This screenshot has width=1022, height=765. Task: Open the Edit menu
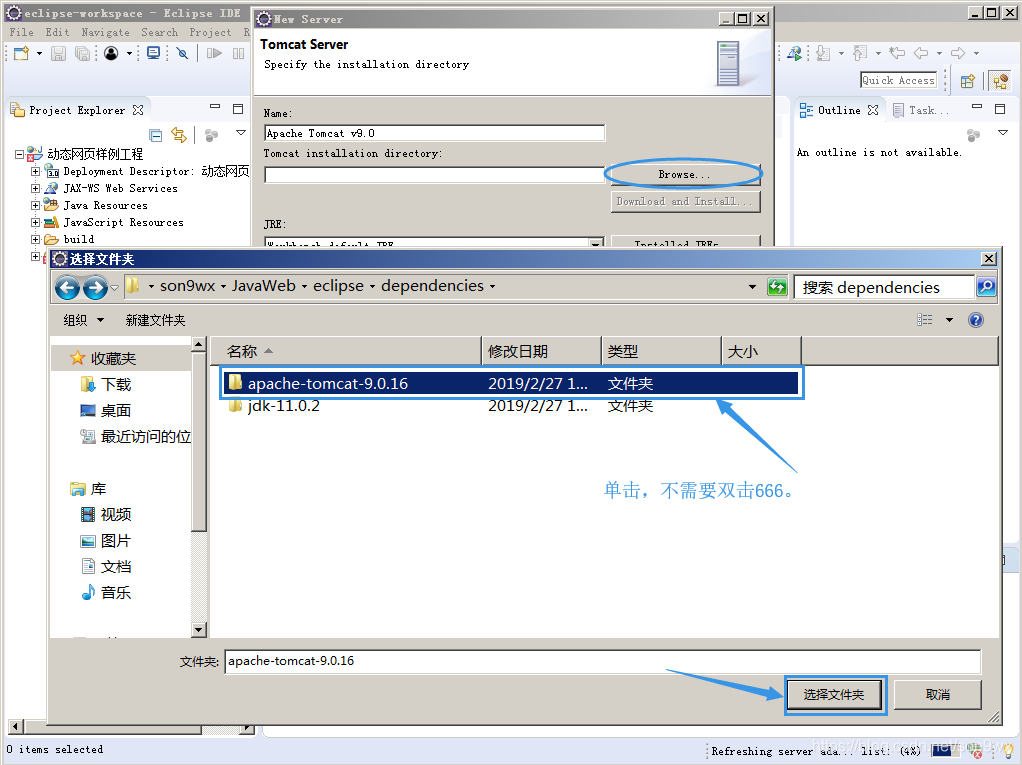tap(57, 32)
